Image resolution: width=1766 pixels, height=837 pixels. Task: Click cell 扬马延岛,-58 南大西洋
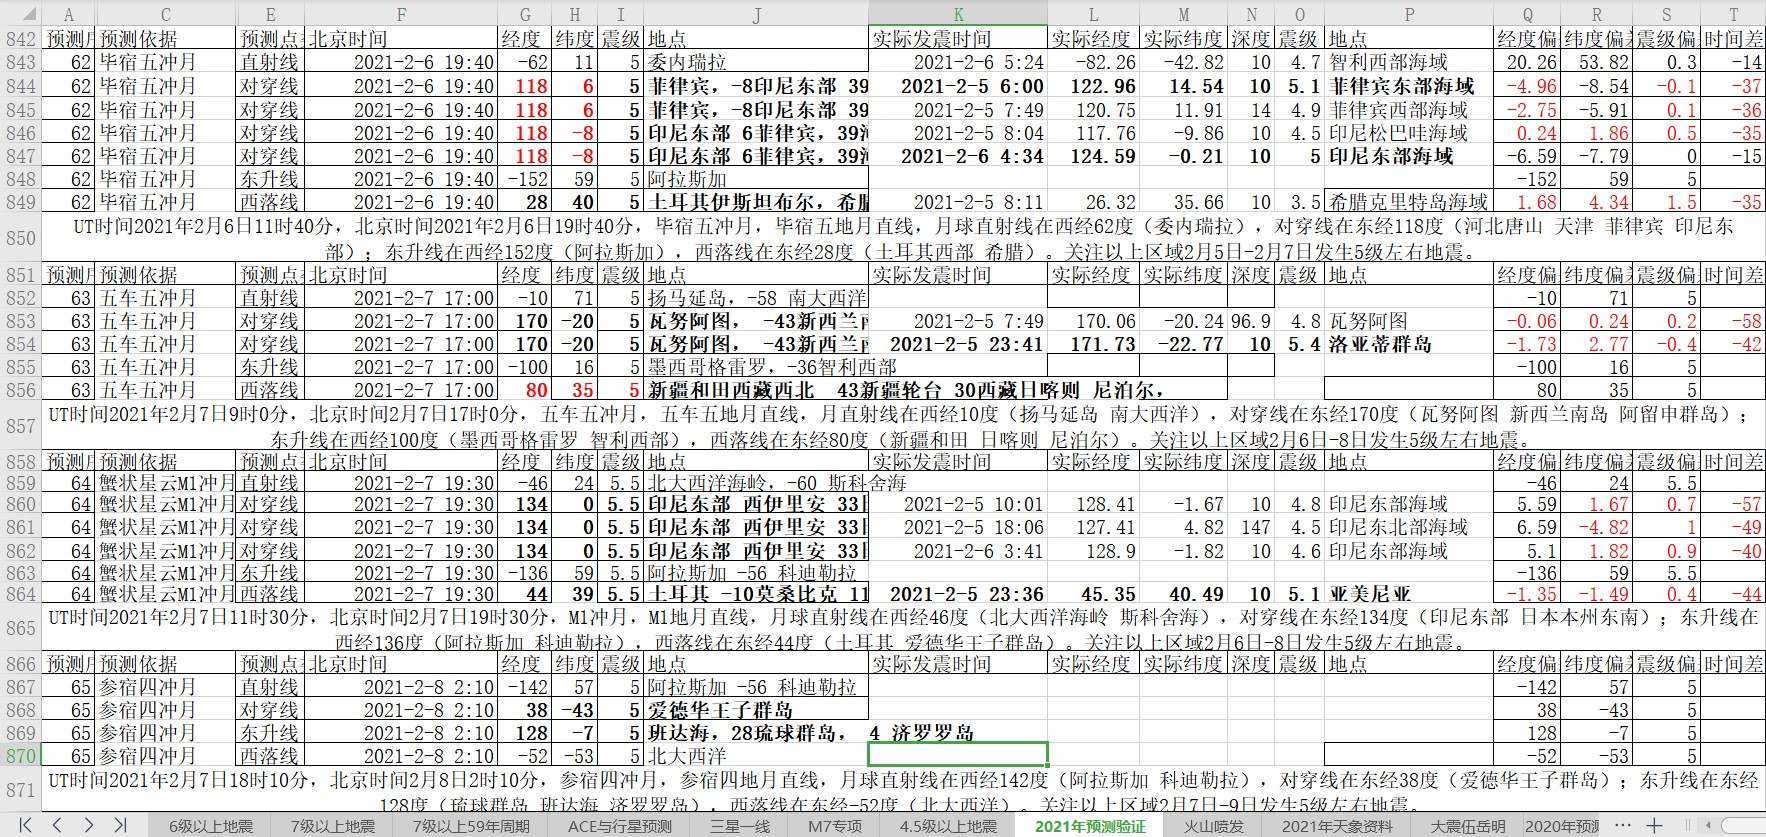pos(757,298)
